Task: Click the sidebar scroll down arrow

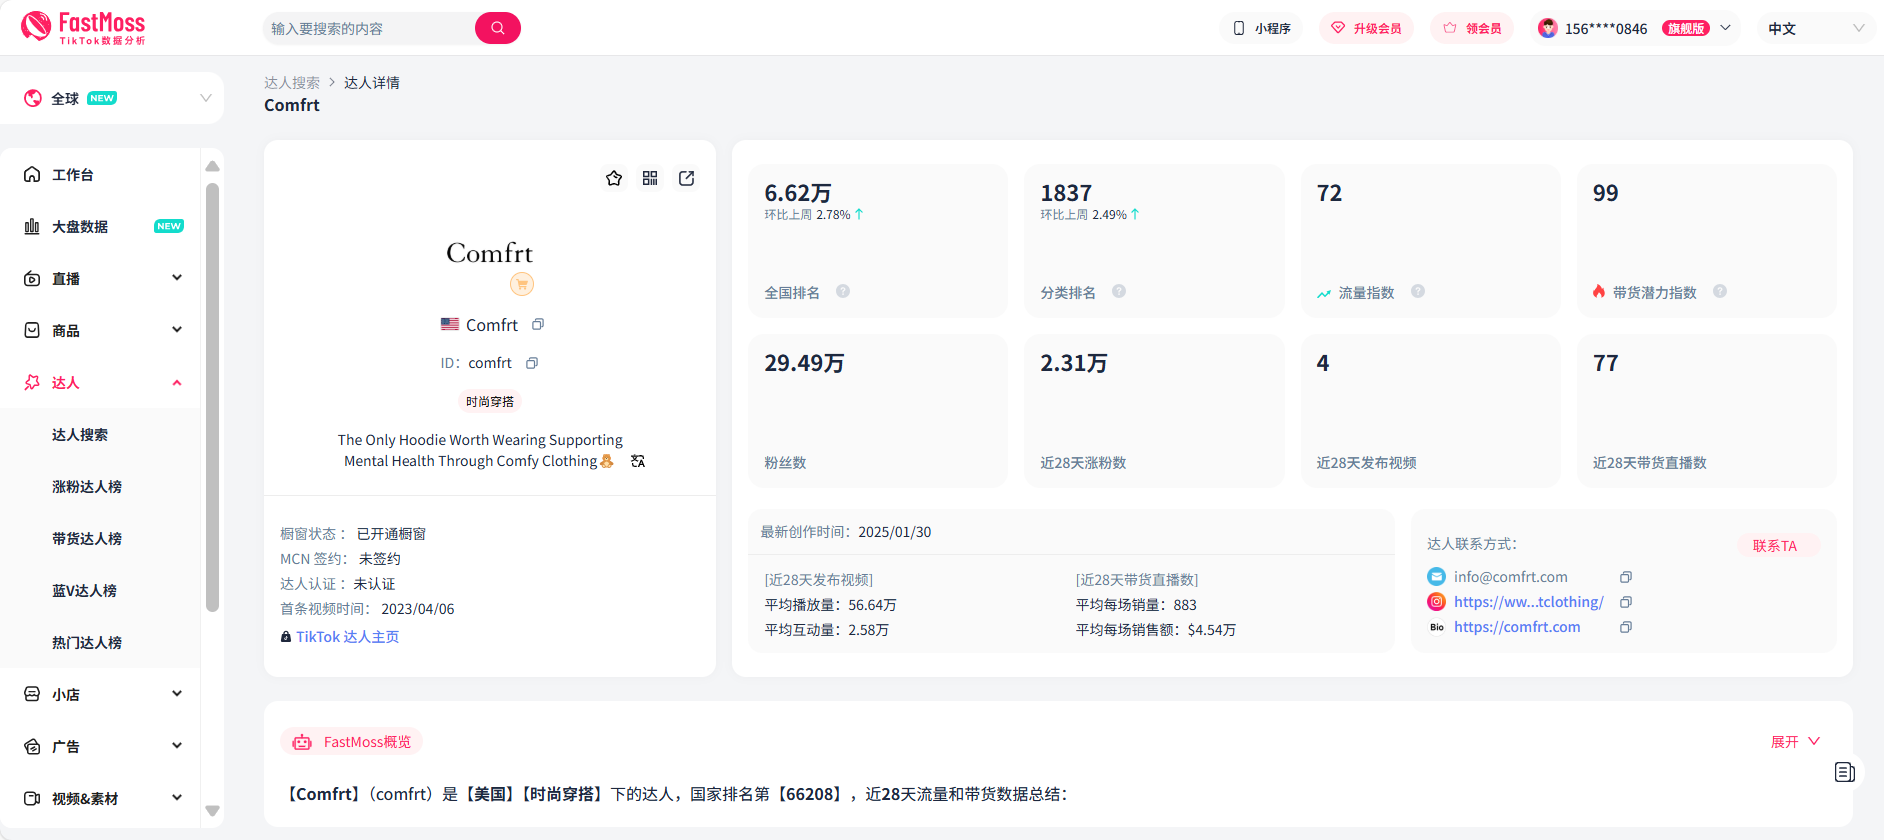Action: pos(212,811)
